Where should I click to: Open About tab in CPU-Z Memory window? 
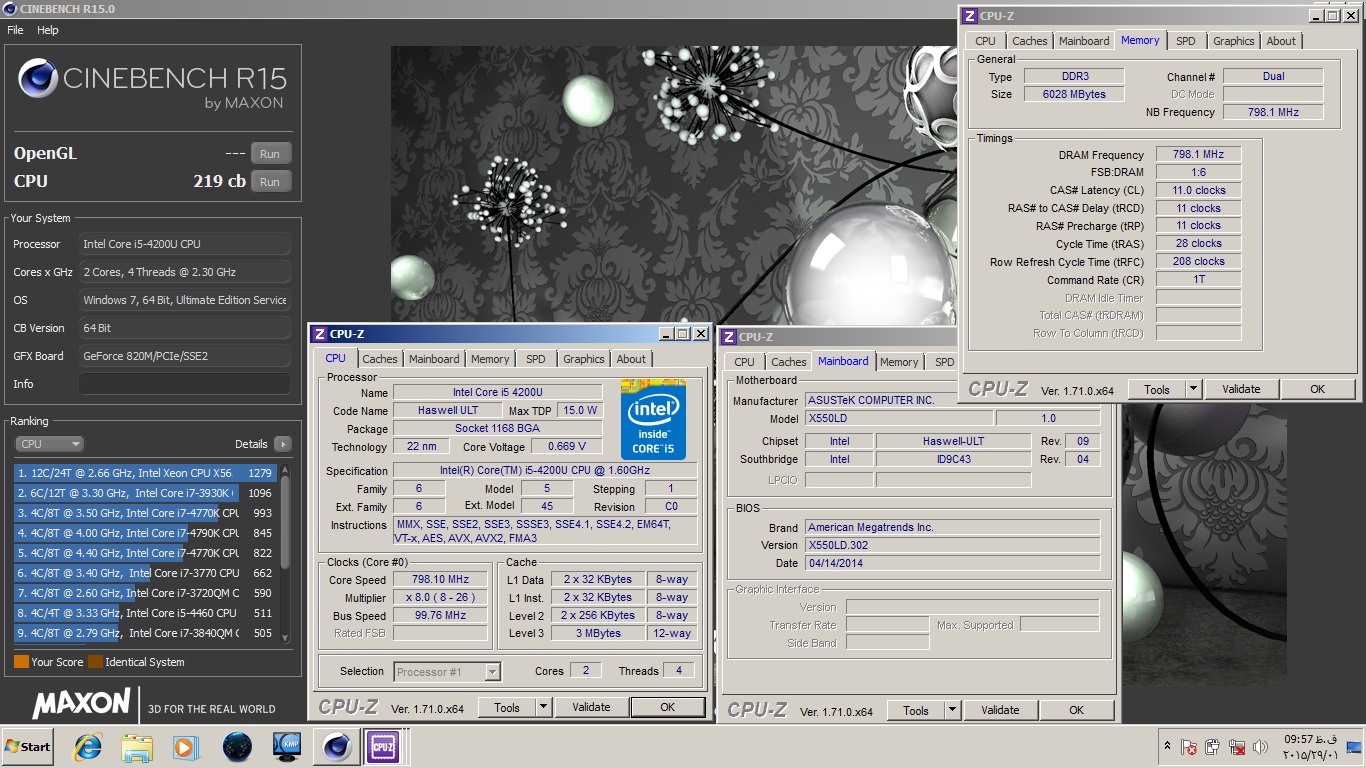pos(1281,41)
